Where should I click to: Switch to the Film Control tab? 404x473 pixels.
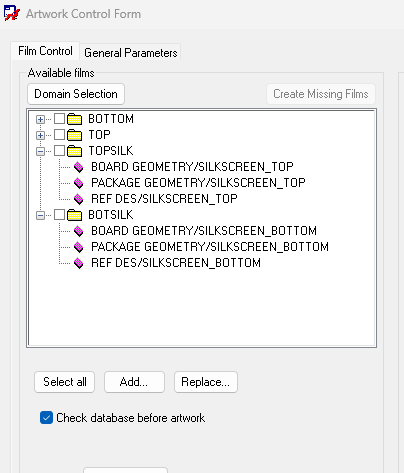coord(45,51)
